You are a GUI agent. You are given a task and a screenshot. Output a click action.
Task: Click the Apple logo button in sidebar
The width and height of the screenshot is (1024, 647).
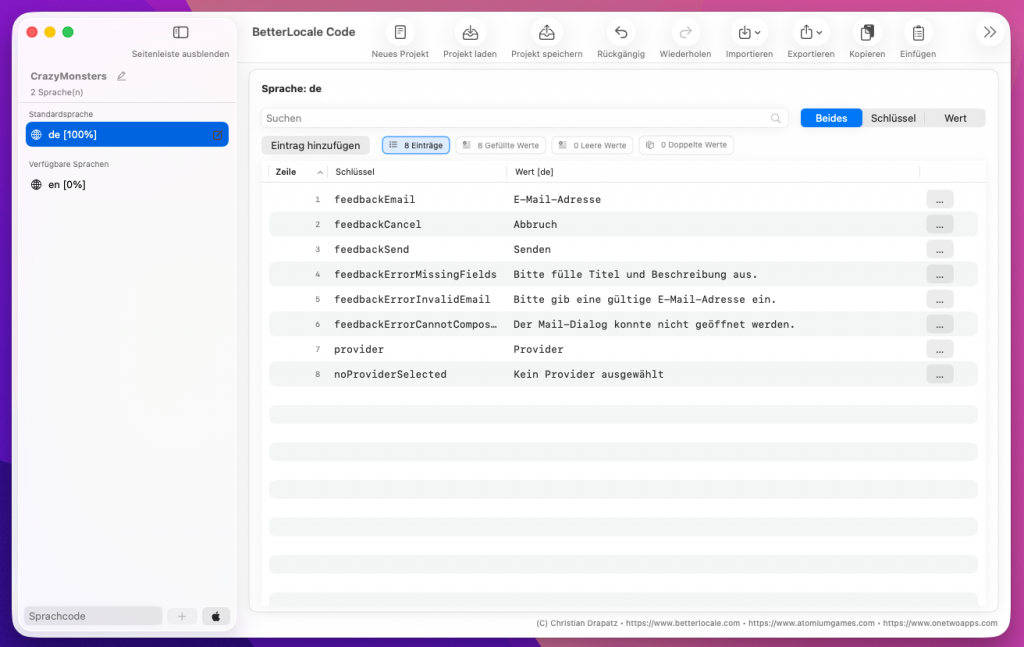(x=216, y=616)
